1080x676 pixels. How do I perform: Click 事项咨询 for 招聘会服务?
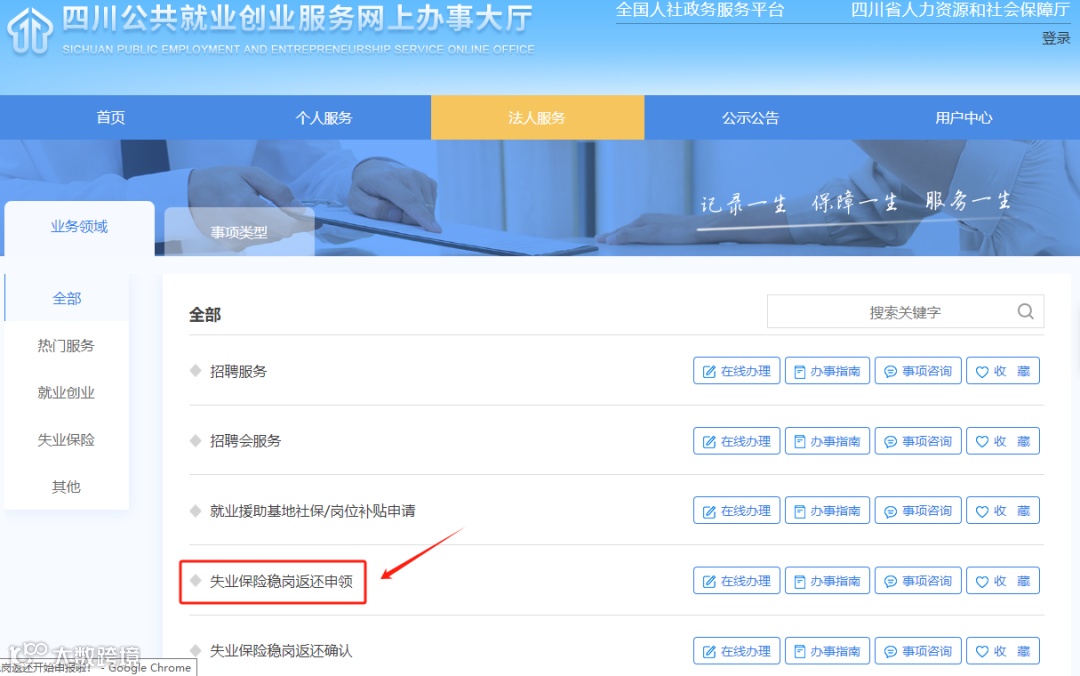coord(917,441)
